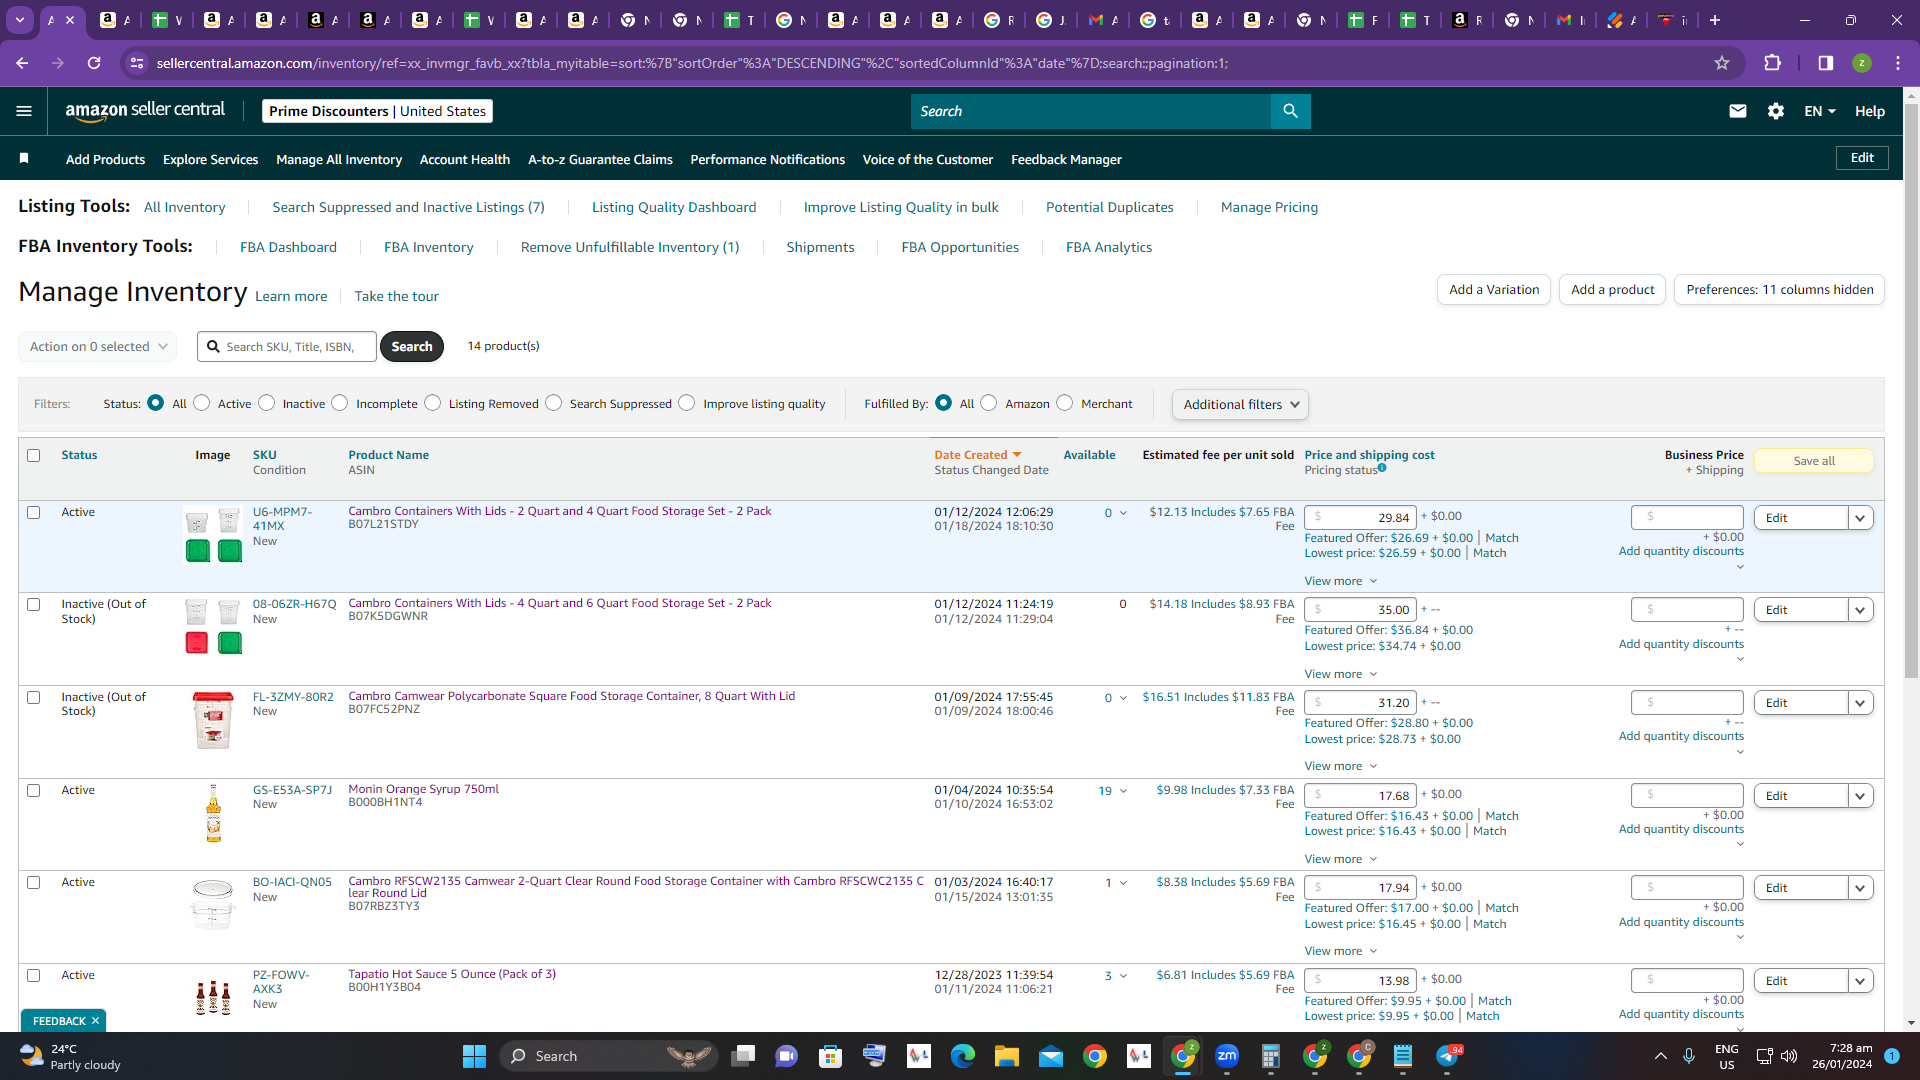Image resolution: width=1920 pixels, height=1080 pixels.
Task: Select Amazon fulfilled-by radio
Action: pos(989,403)
